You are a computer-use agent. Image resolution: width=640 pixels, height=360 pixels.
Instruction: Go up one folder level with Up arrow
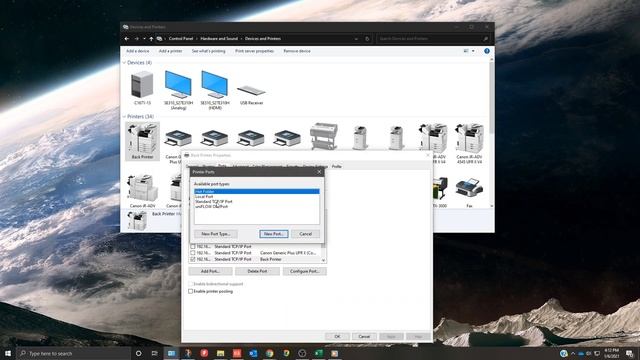click(x=151, y=39)
